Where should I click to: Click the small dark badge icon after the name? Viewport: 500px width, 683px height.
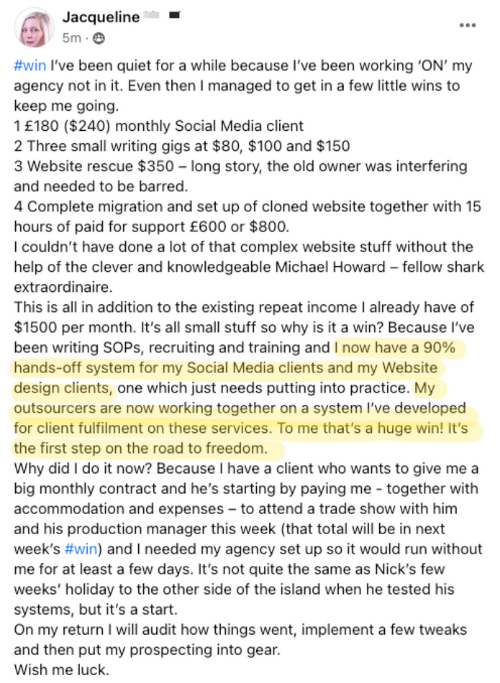pyautogui.click(x=175, y=16)
